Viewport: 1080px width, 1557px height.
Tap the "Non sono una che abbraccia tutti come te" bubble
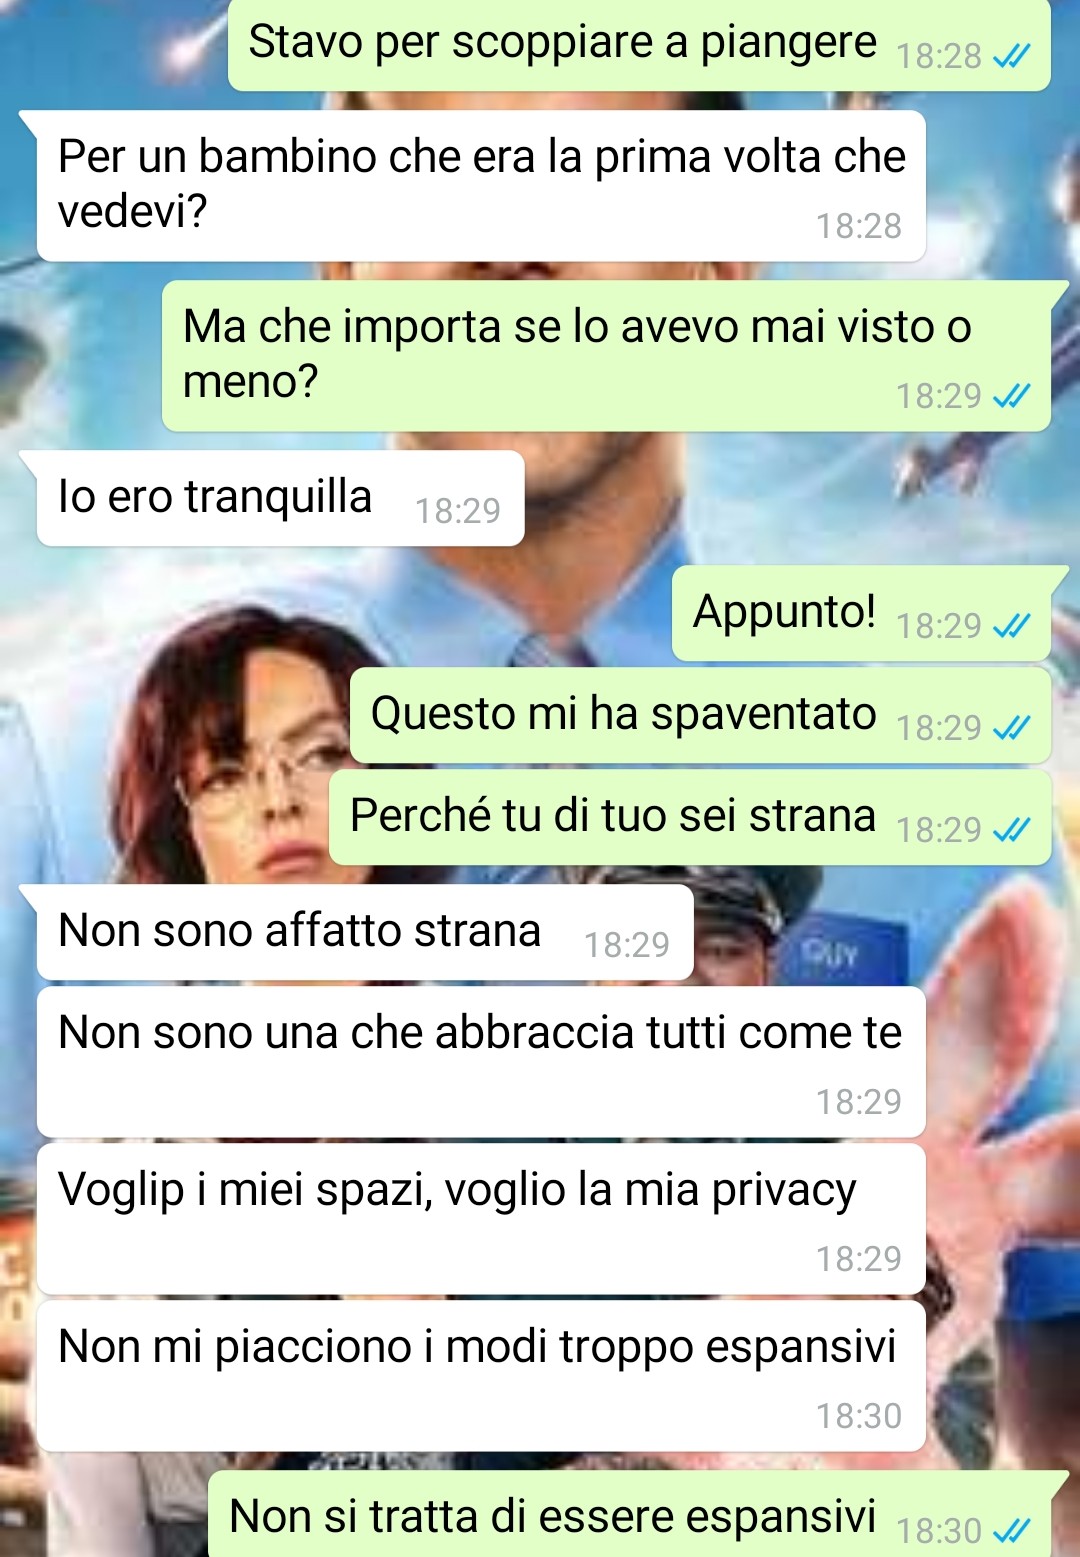(x=481, y=1062)
